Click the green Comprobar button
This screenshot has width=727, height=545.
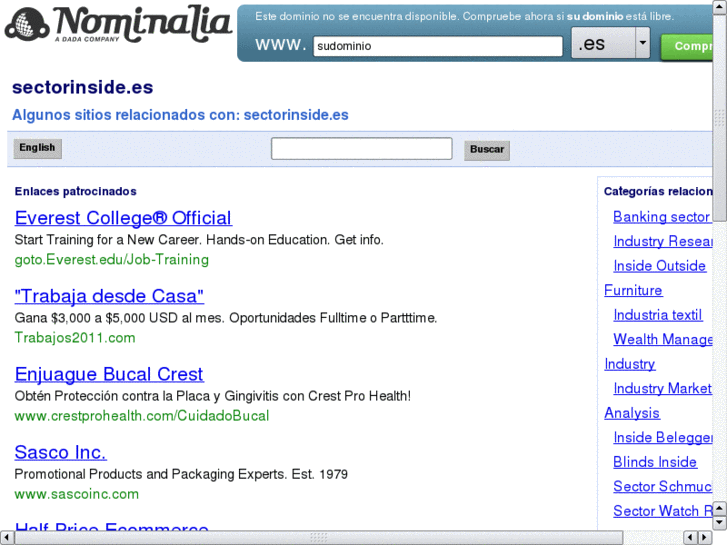(x=687, y=46)
